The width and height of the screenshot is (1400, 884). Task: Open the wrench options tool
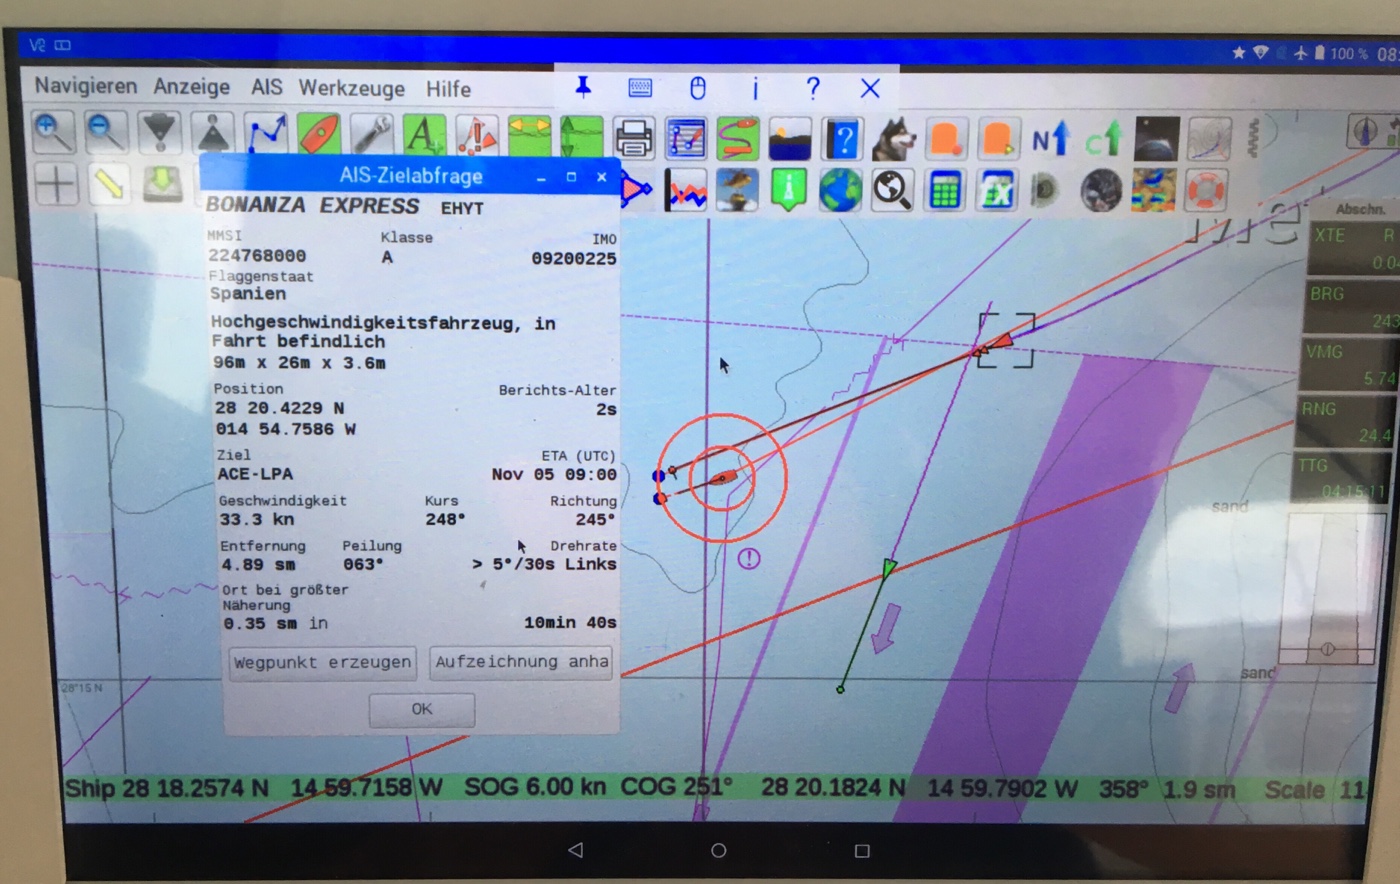tap(371, 135)
